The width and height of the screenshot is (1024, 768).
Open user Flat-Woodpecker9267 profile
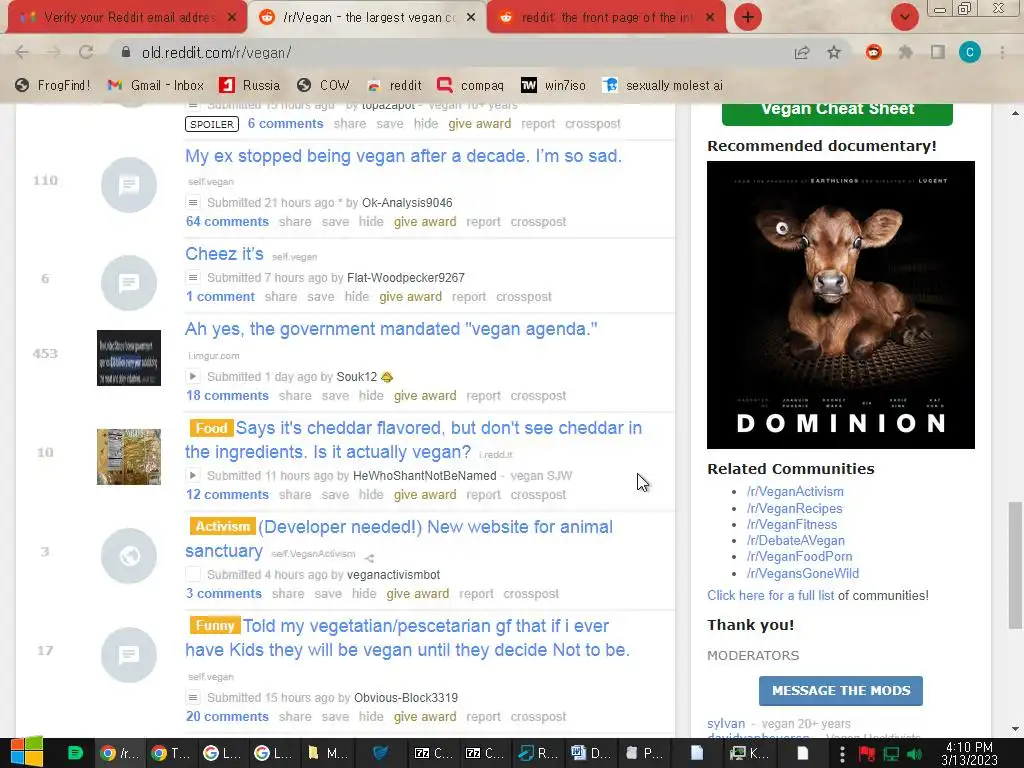(x=406, y=278)
